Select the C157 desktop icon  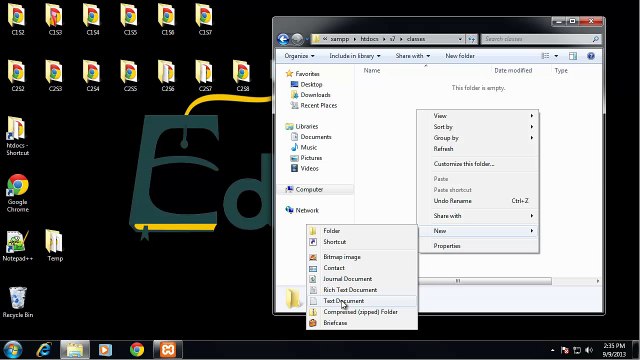pos(205,19)
